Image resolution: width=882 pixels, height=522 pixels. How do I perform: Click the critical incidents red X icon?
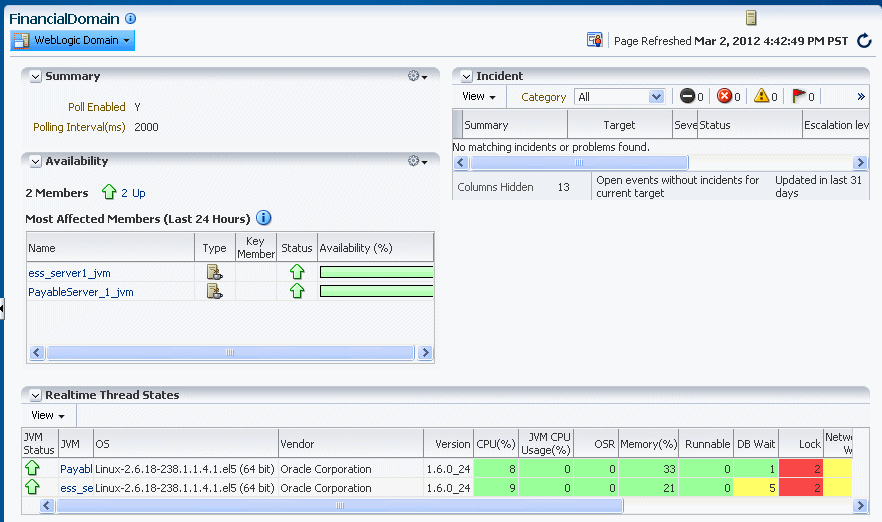724,96
